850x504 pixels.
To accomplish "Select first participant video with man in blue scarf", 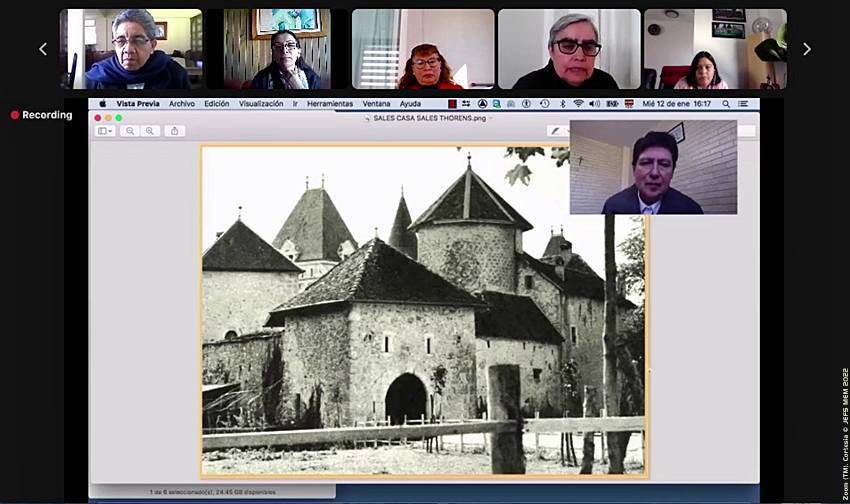I will click(x=131, y=49).
